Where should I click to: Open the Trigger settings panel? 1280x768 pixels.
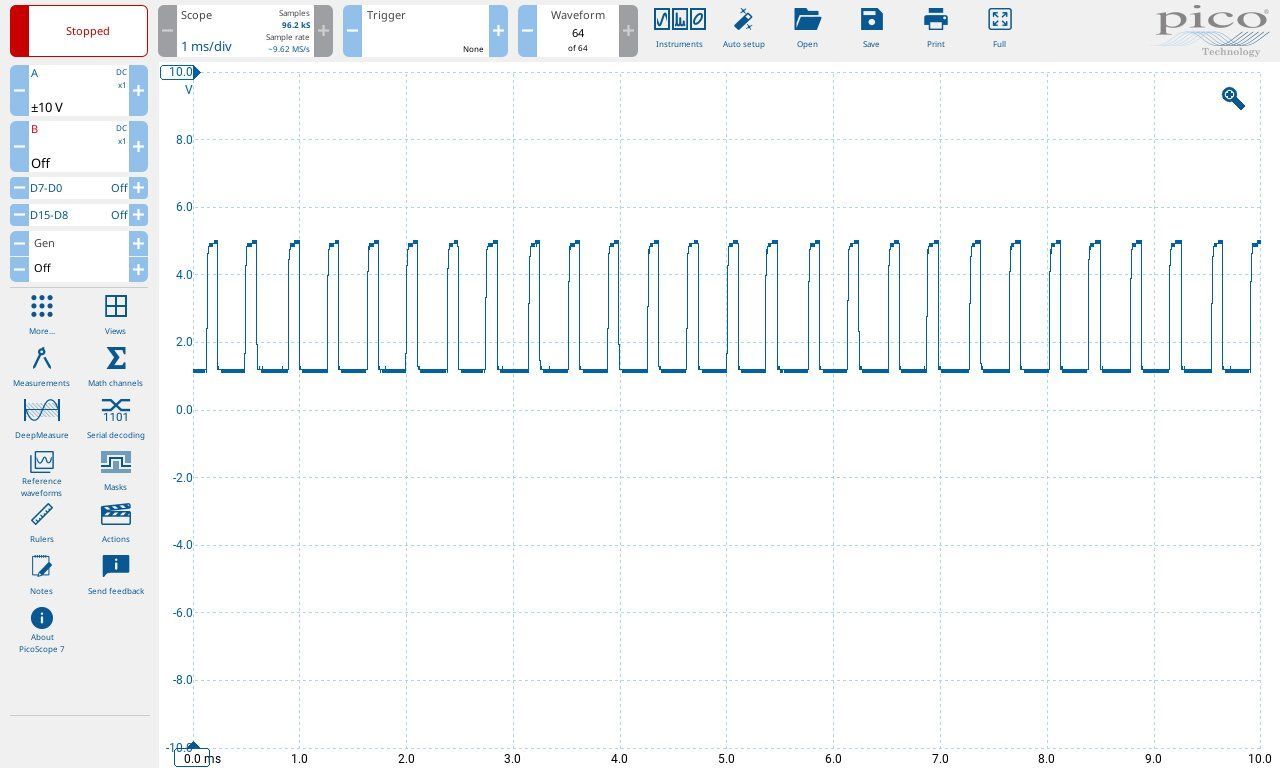pos(425,31)
